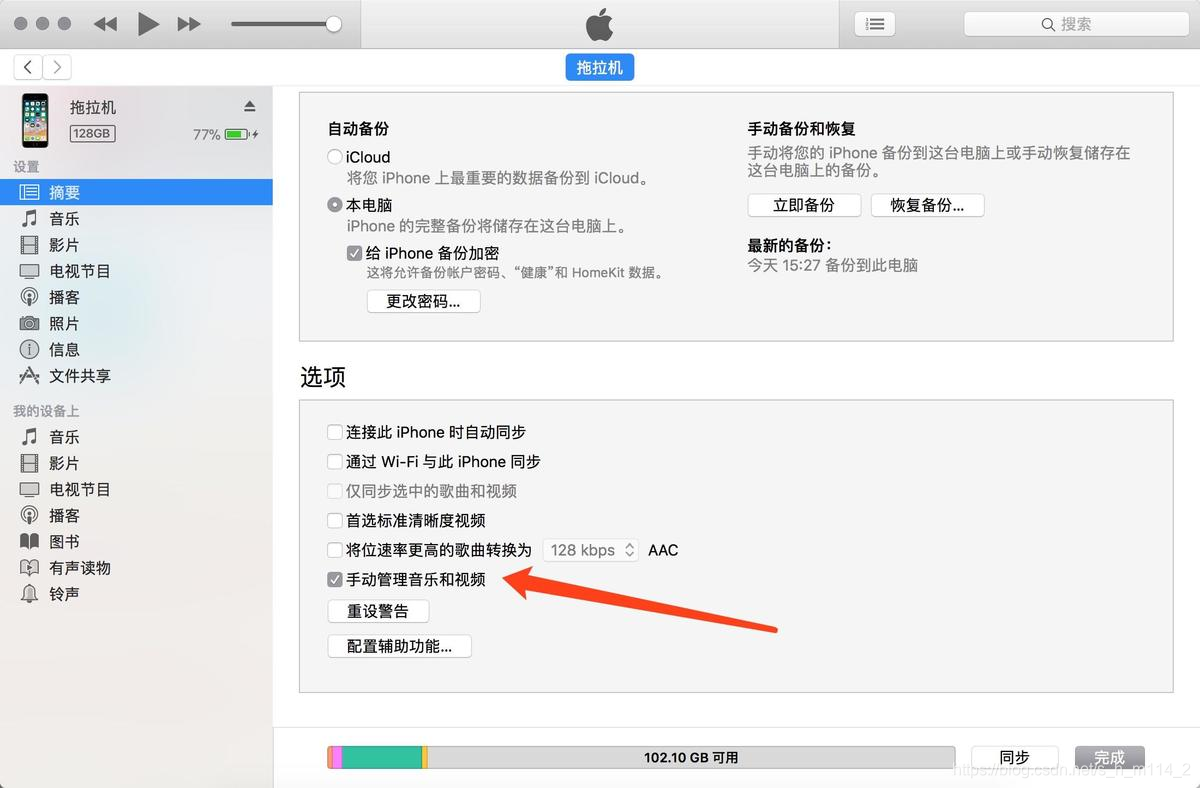
Task: Open 播客 under 设置
Action: (136, 297)
